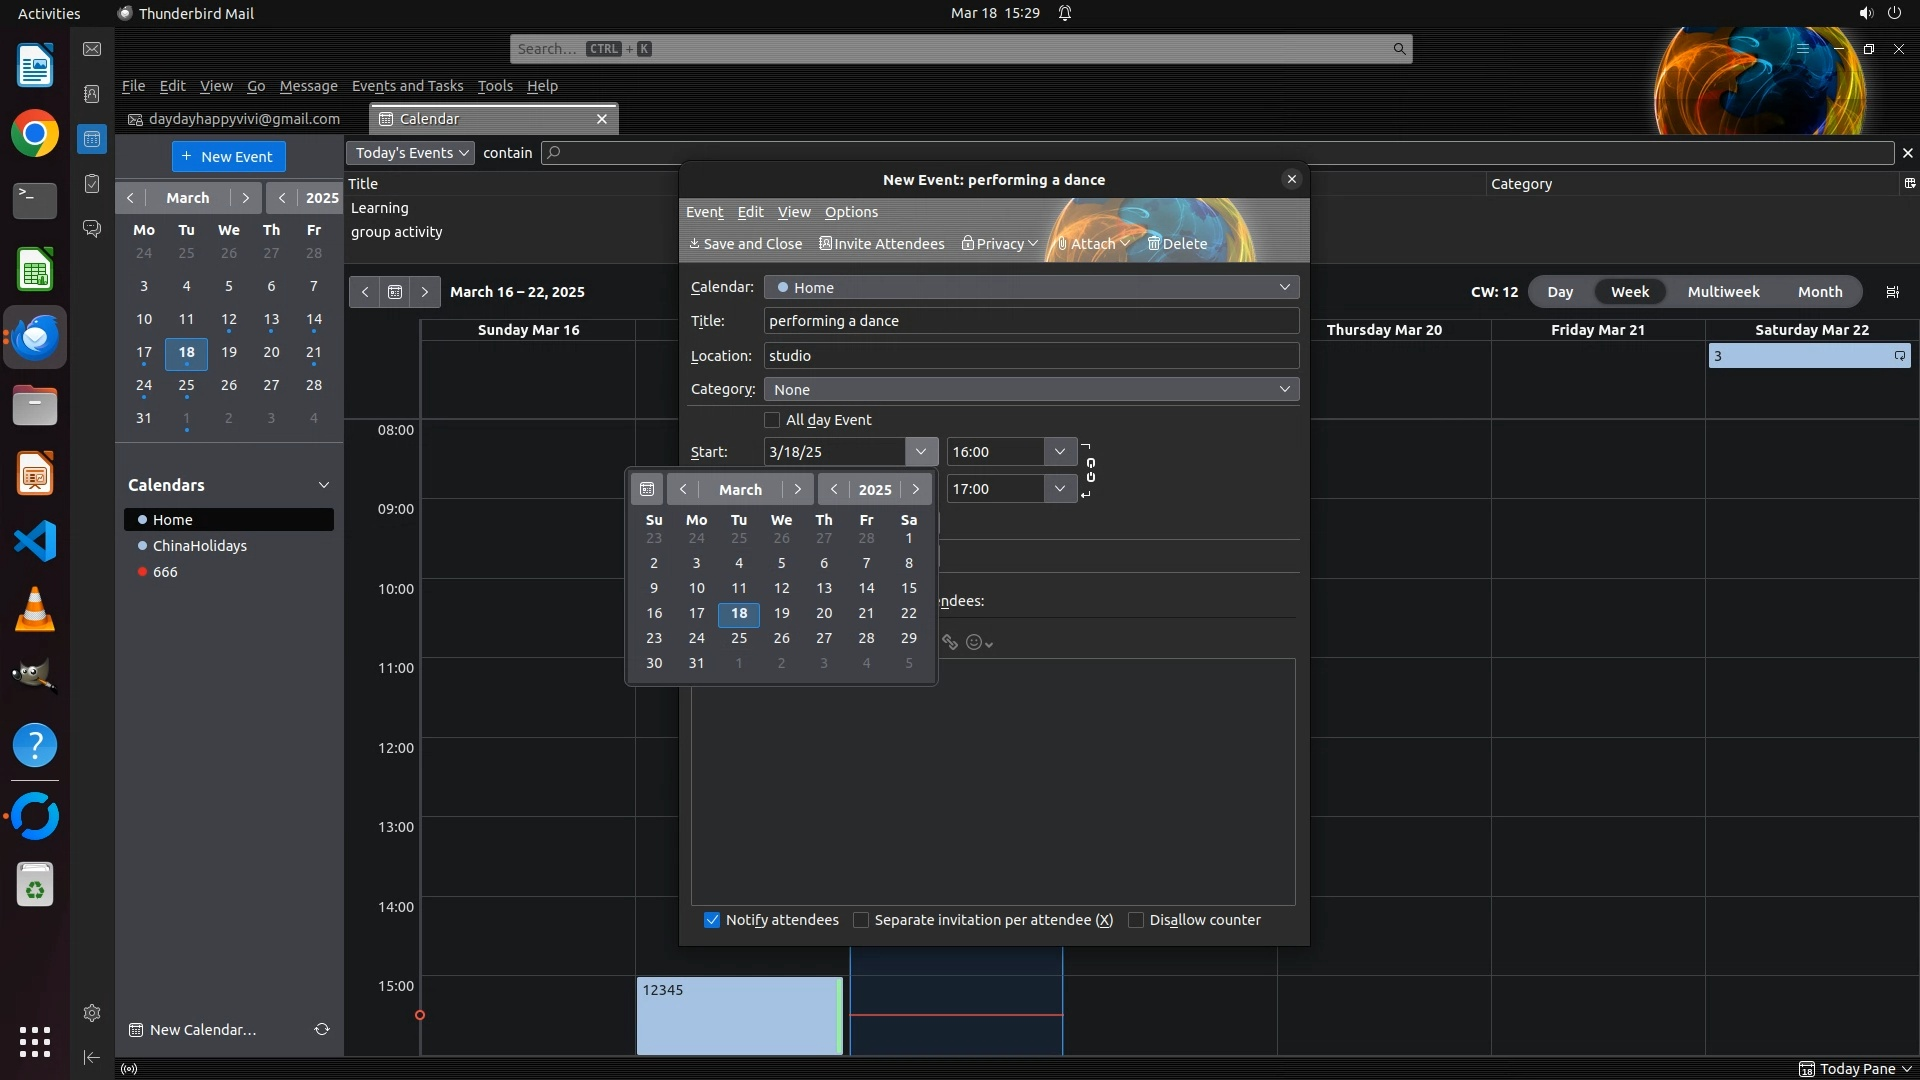This screenshot has height=1080, width=1920.
Task: Click the New Event button
Action: coord(228,156)
